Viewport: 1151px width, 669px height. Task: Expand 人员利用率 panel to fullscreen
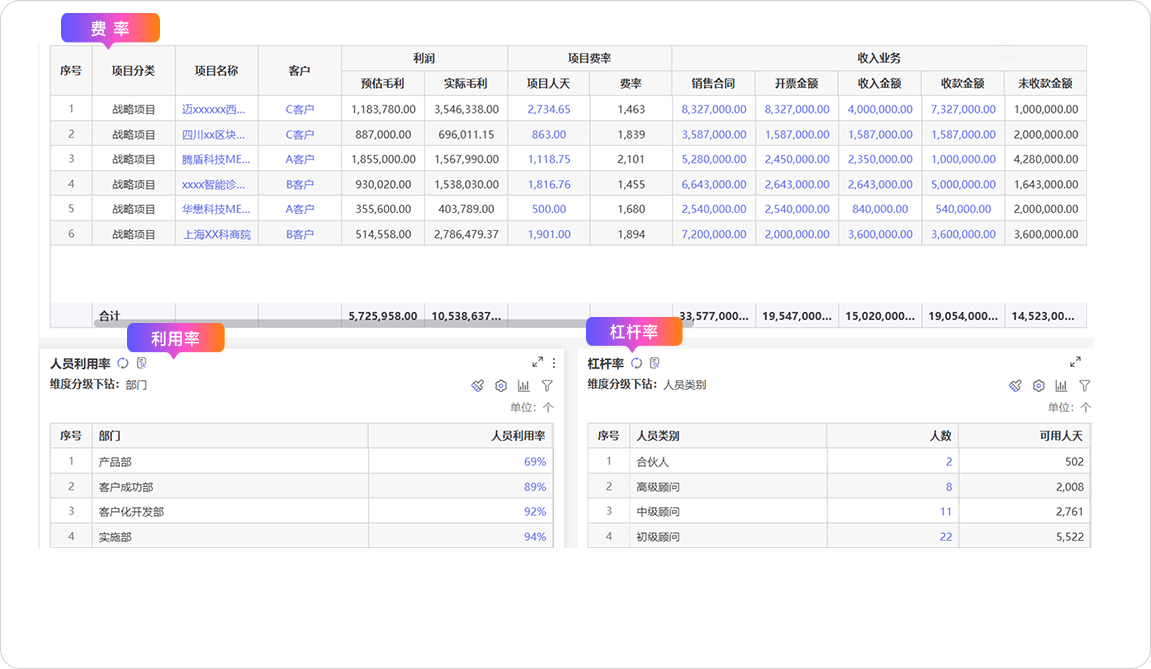point(537,363)
